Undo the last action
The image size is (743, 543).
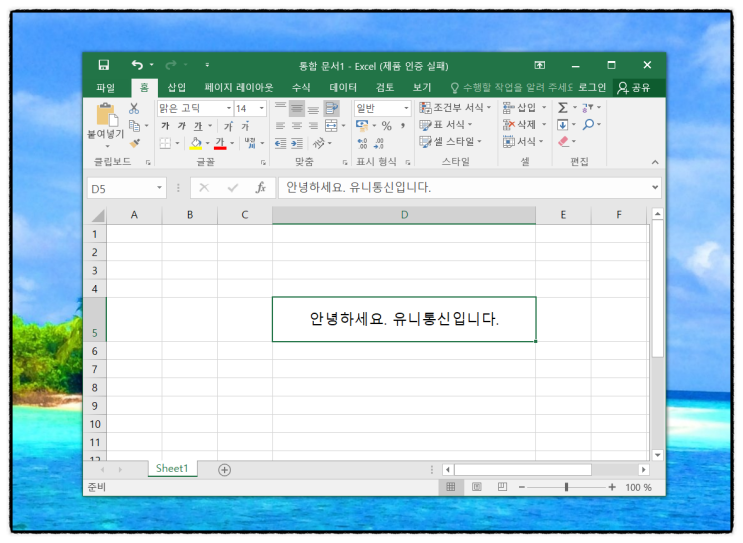click(x=137, y=65)
